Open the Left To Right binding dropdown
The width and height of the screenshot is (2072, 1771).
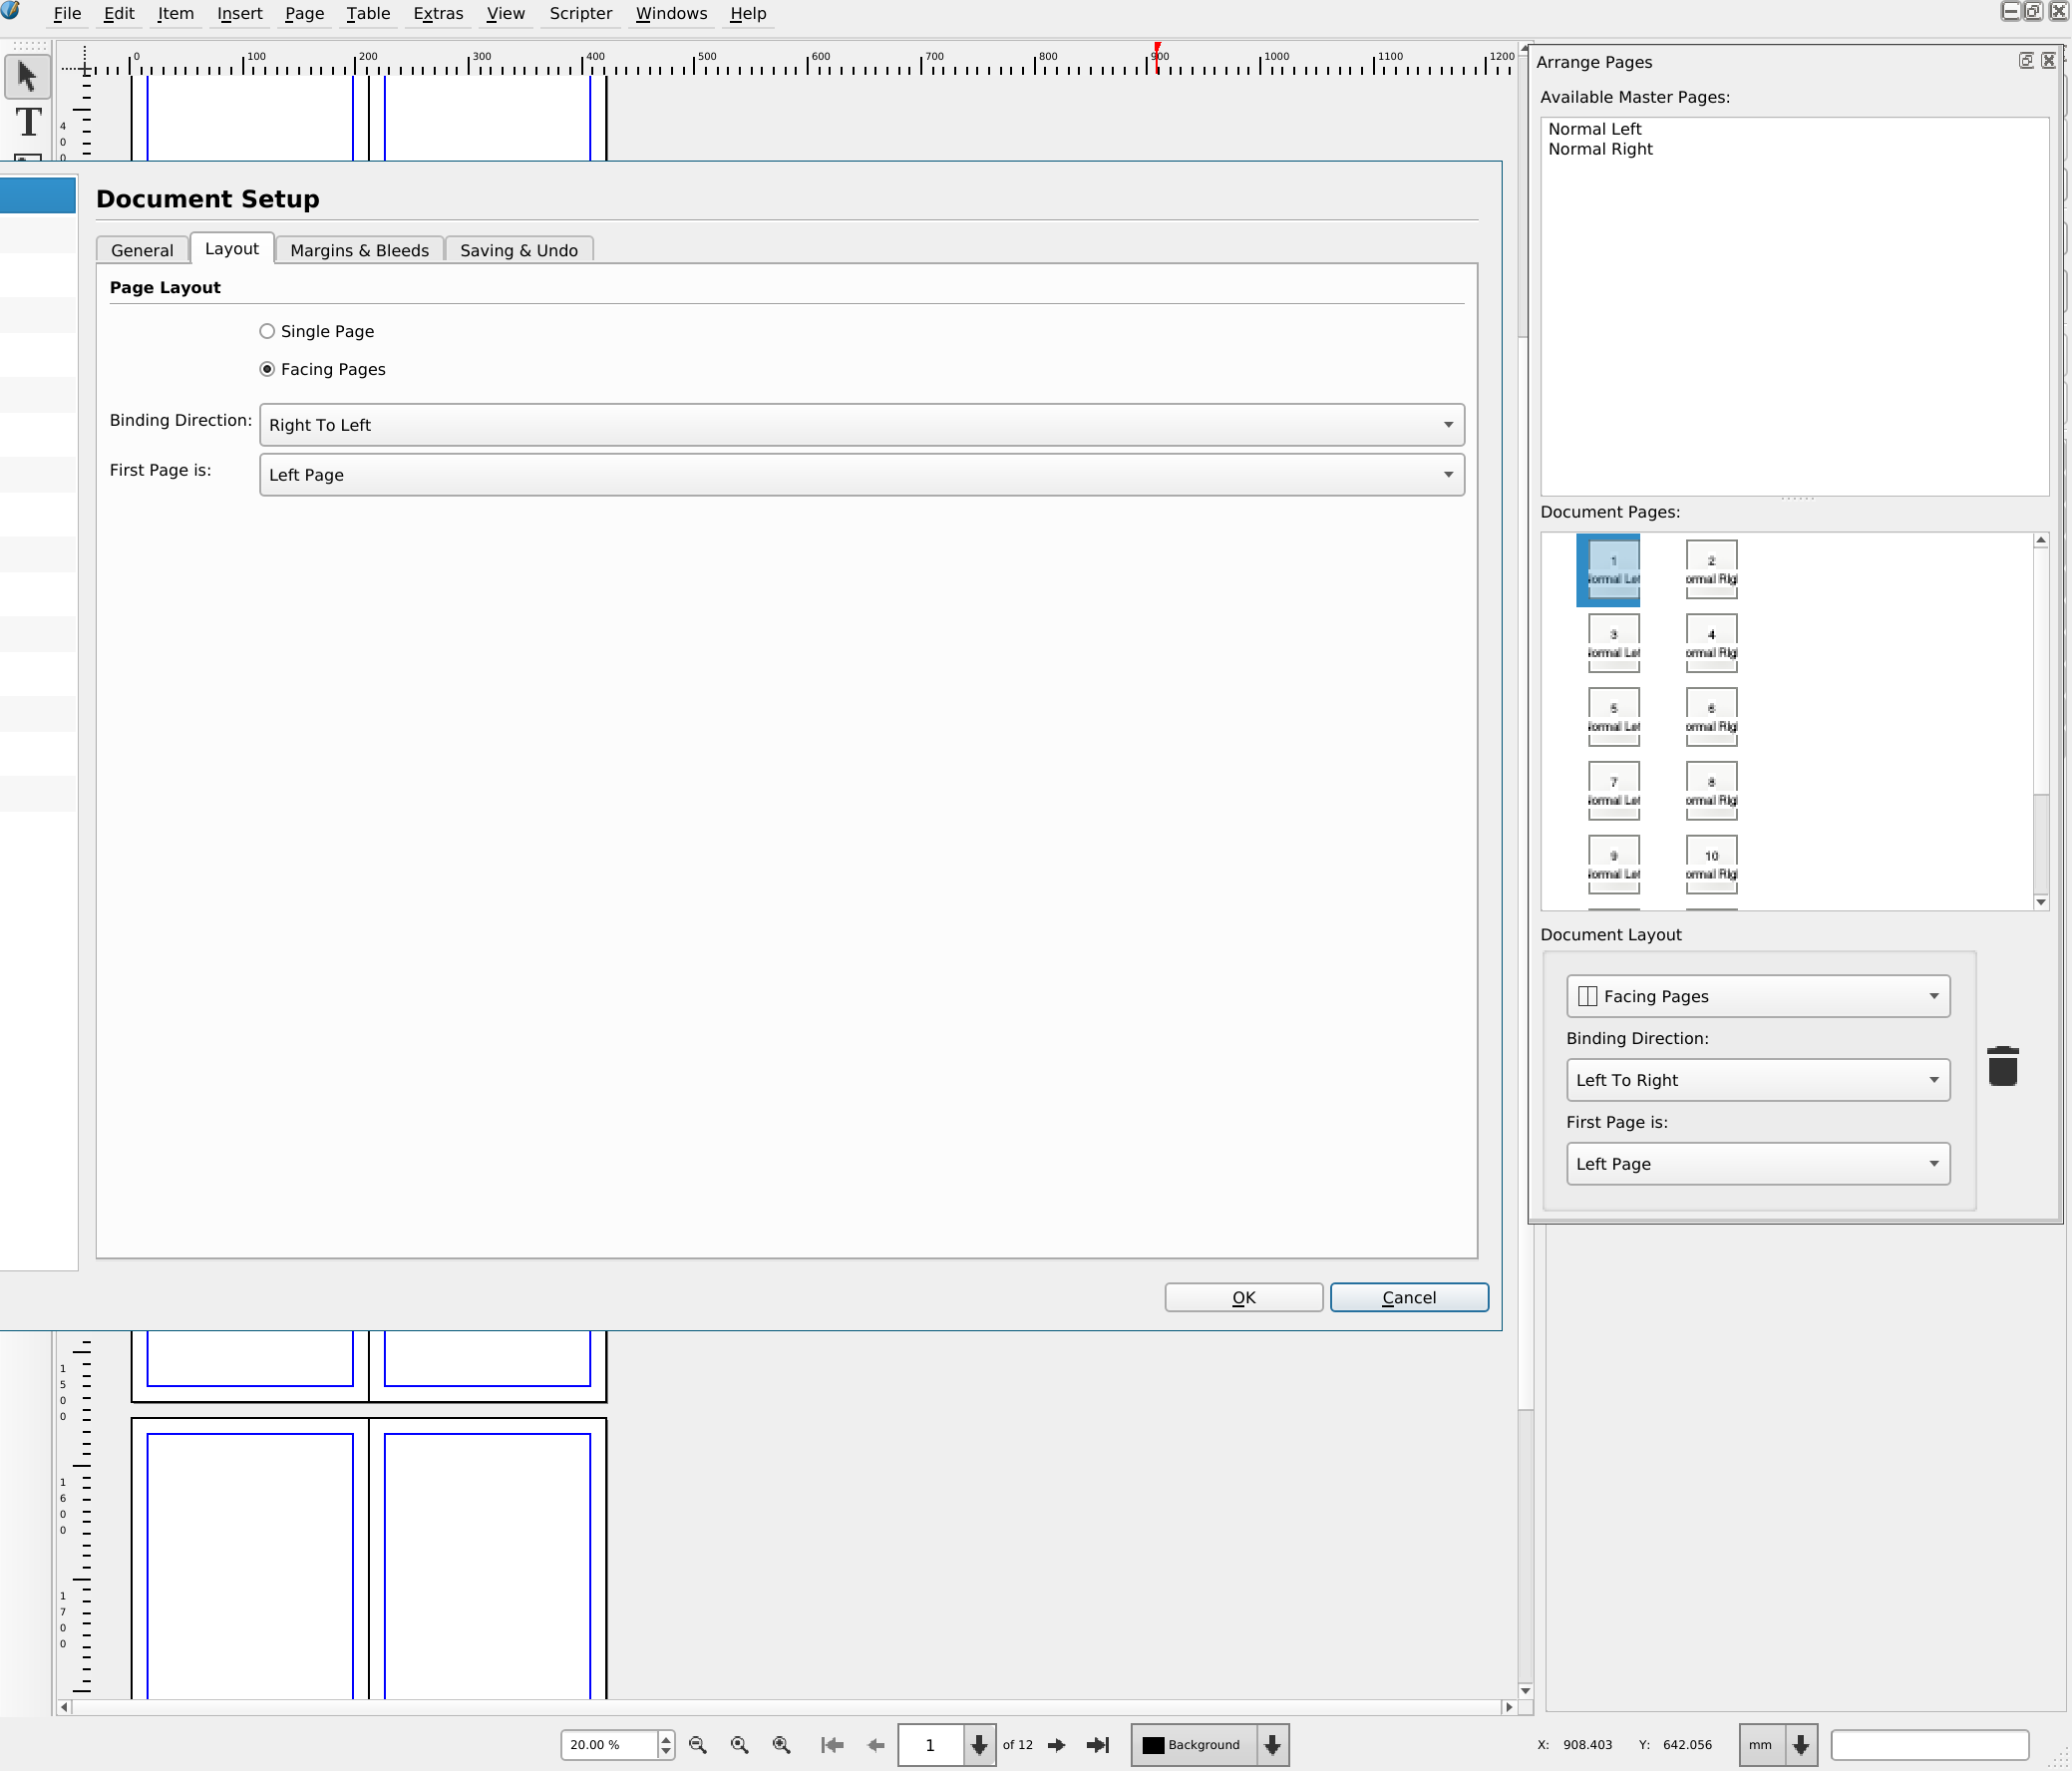click(1757, 1080)
